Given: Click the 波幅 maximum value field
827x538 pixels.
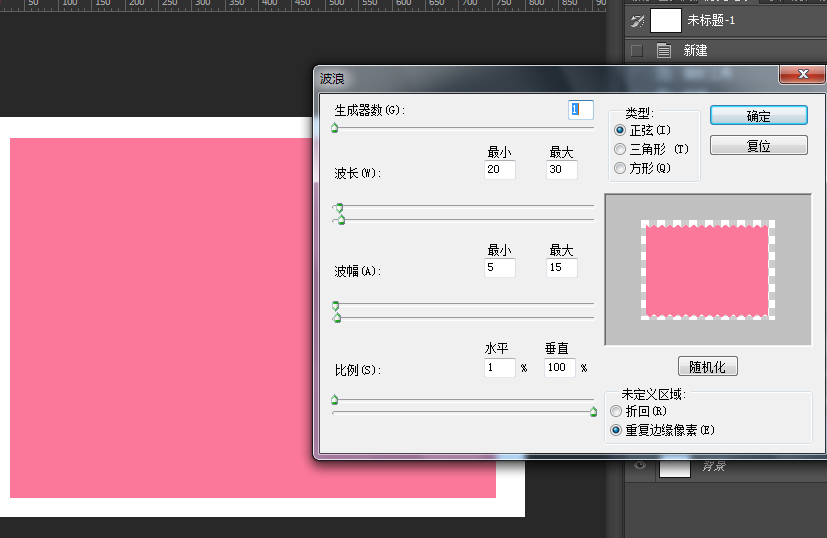Looking at the screenshot, I should coord(562,267).
